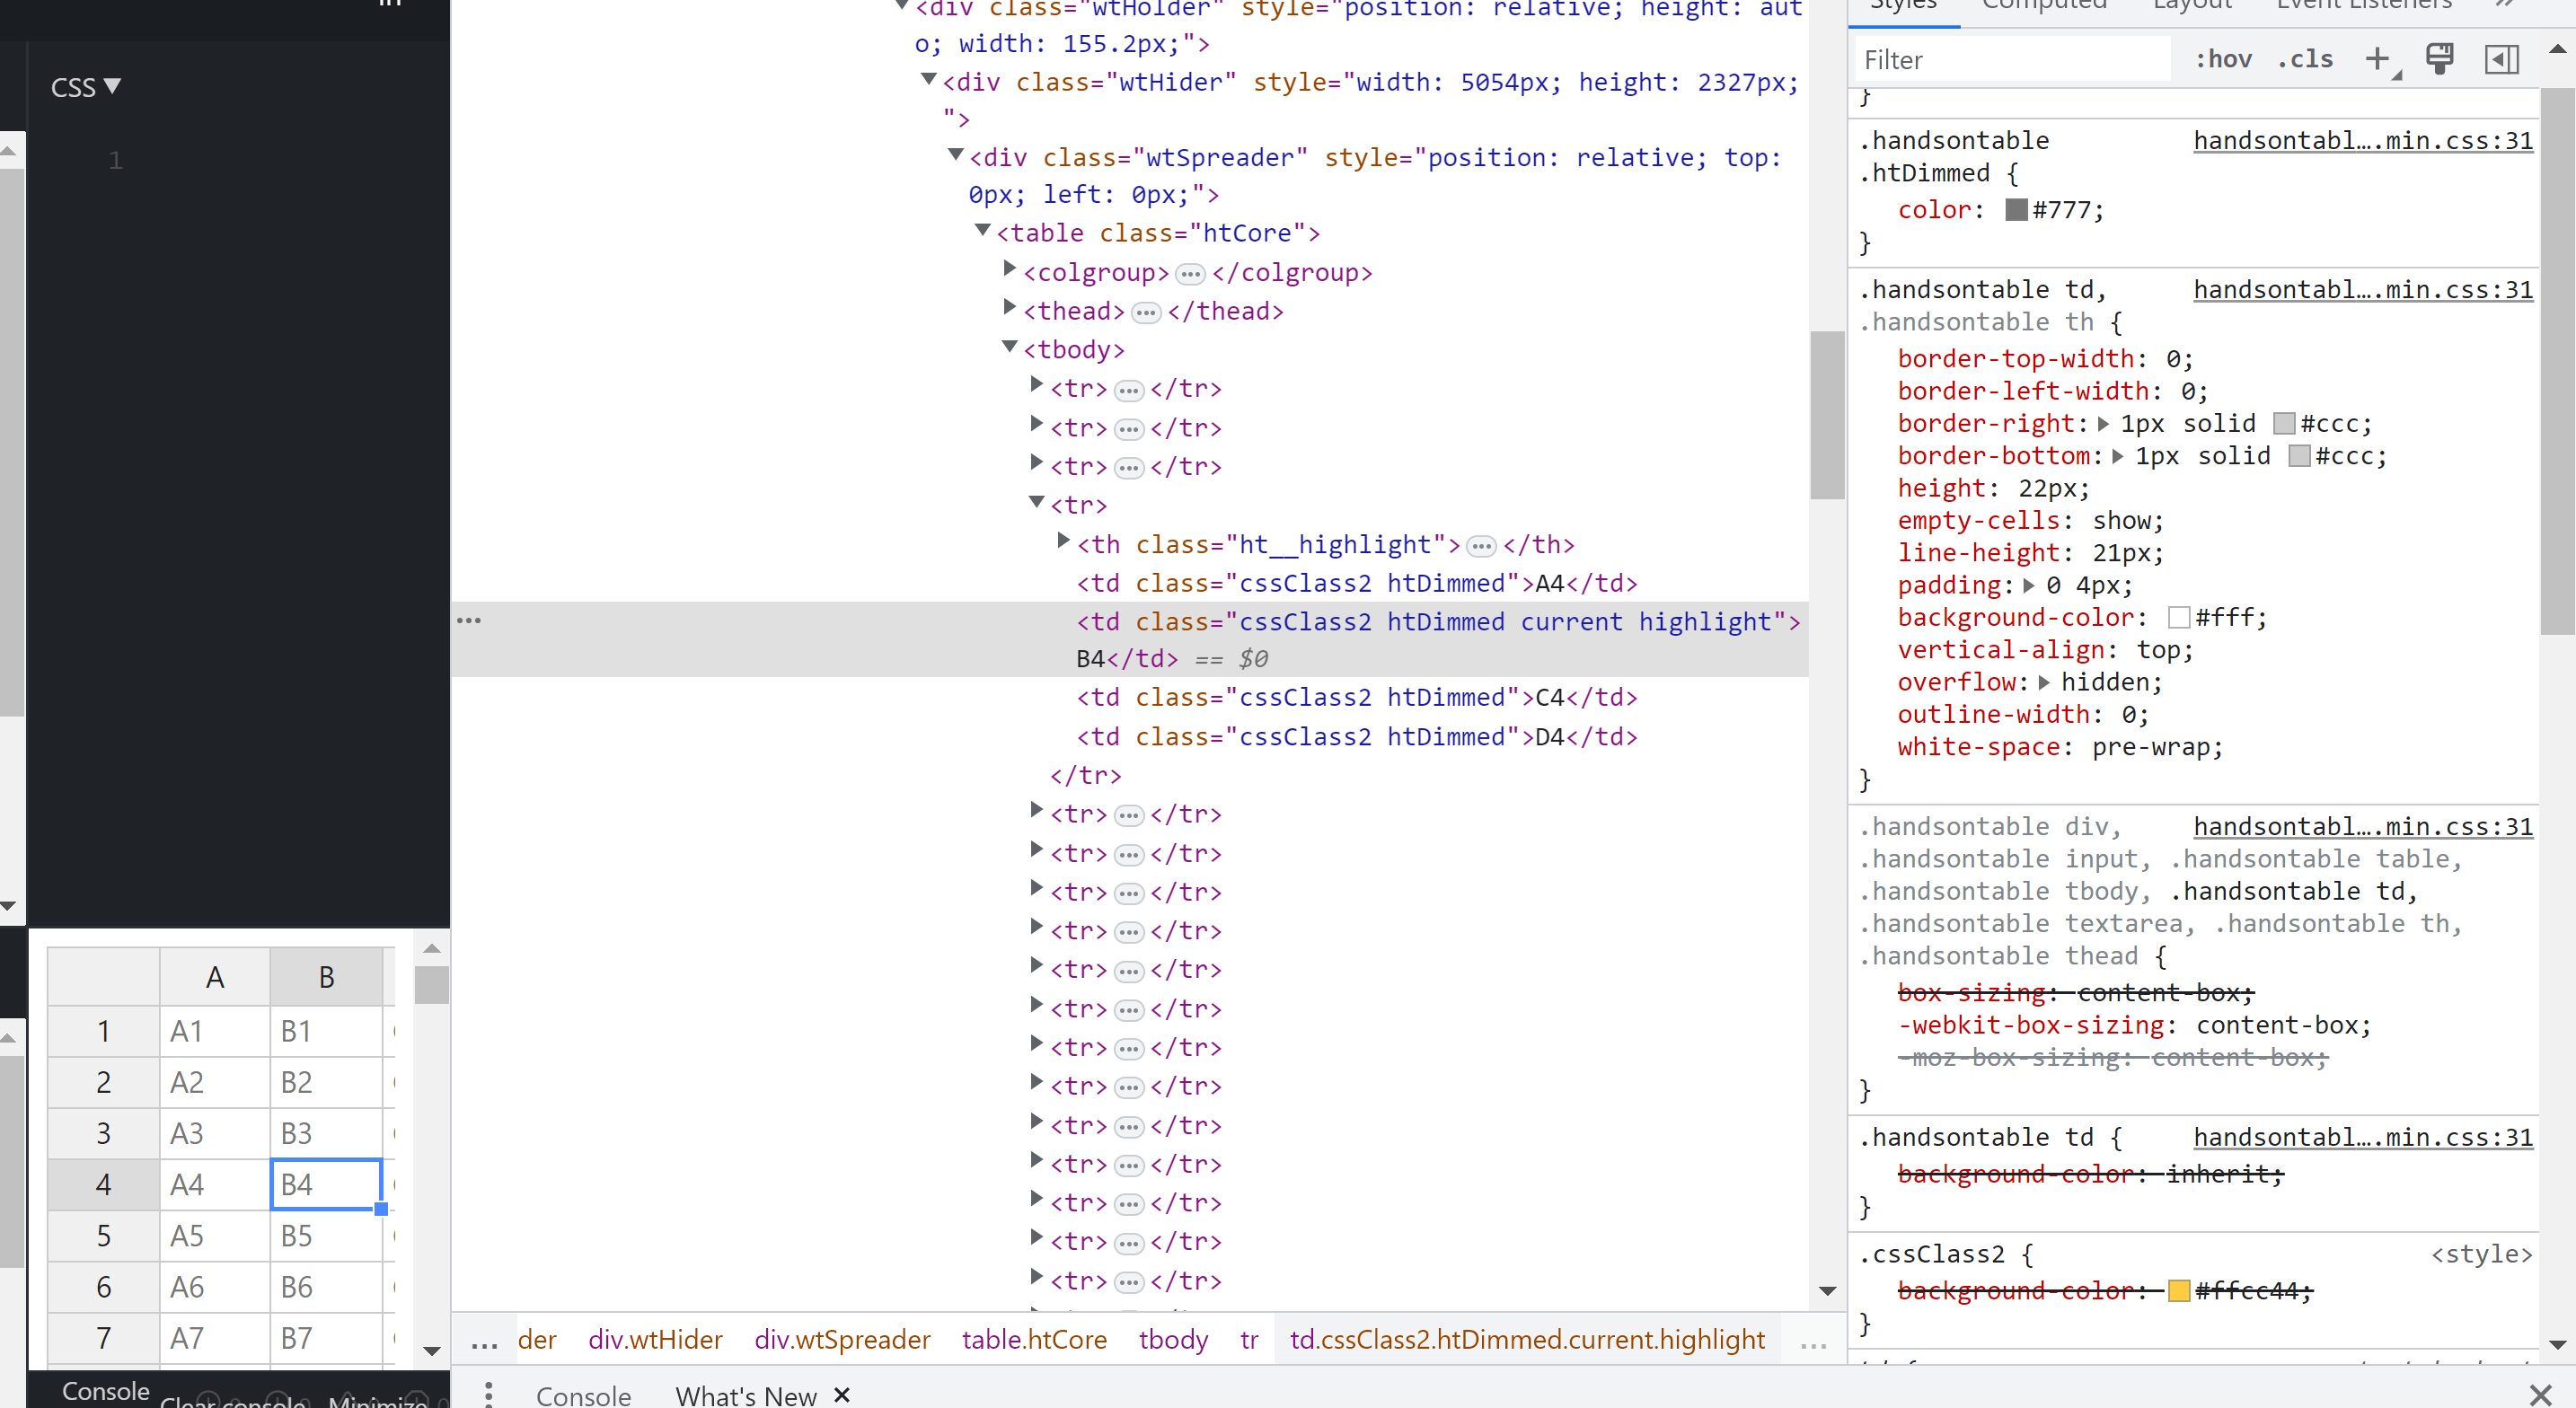2576x1408 pixels.
Task: Expand border-bottom shorthand property triangle
Action: click(x=2118, y=456)
